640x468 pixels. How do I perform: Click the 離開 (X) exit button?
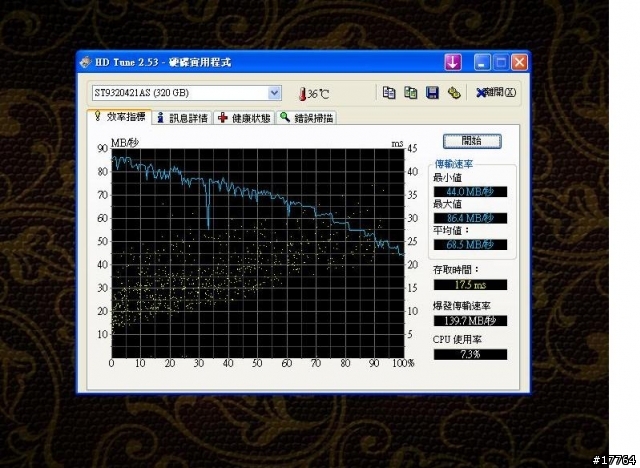[496, 93]
